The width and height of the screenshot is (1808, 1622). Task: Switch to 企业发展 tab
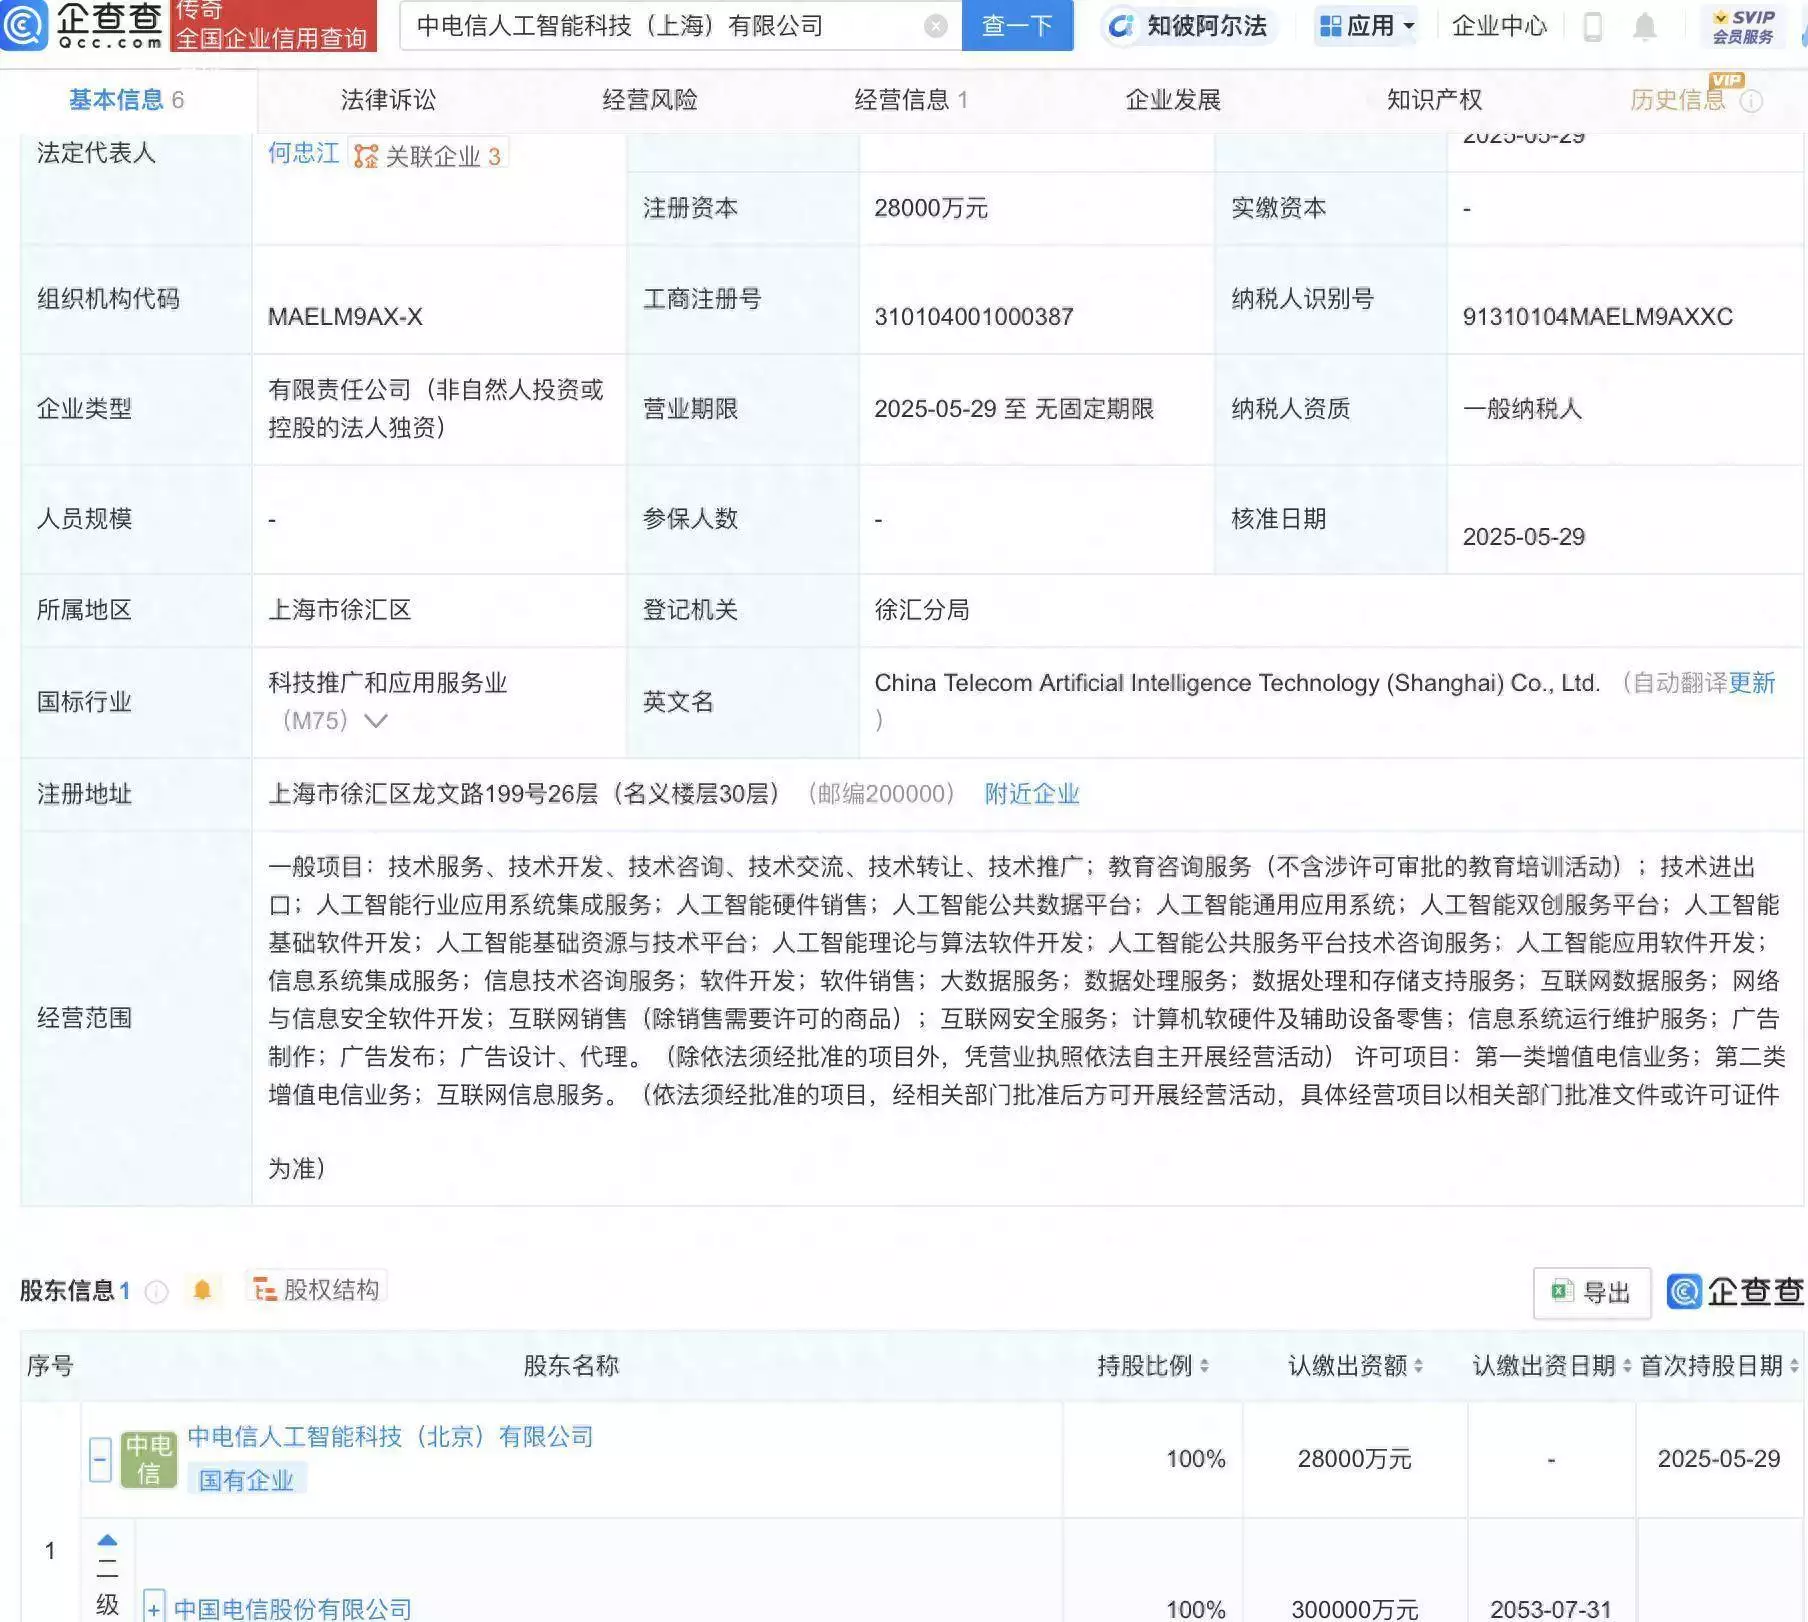(x=1173, y=100)
